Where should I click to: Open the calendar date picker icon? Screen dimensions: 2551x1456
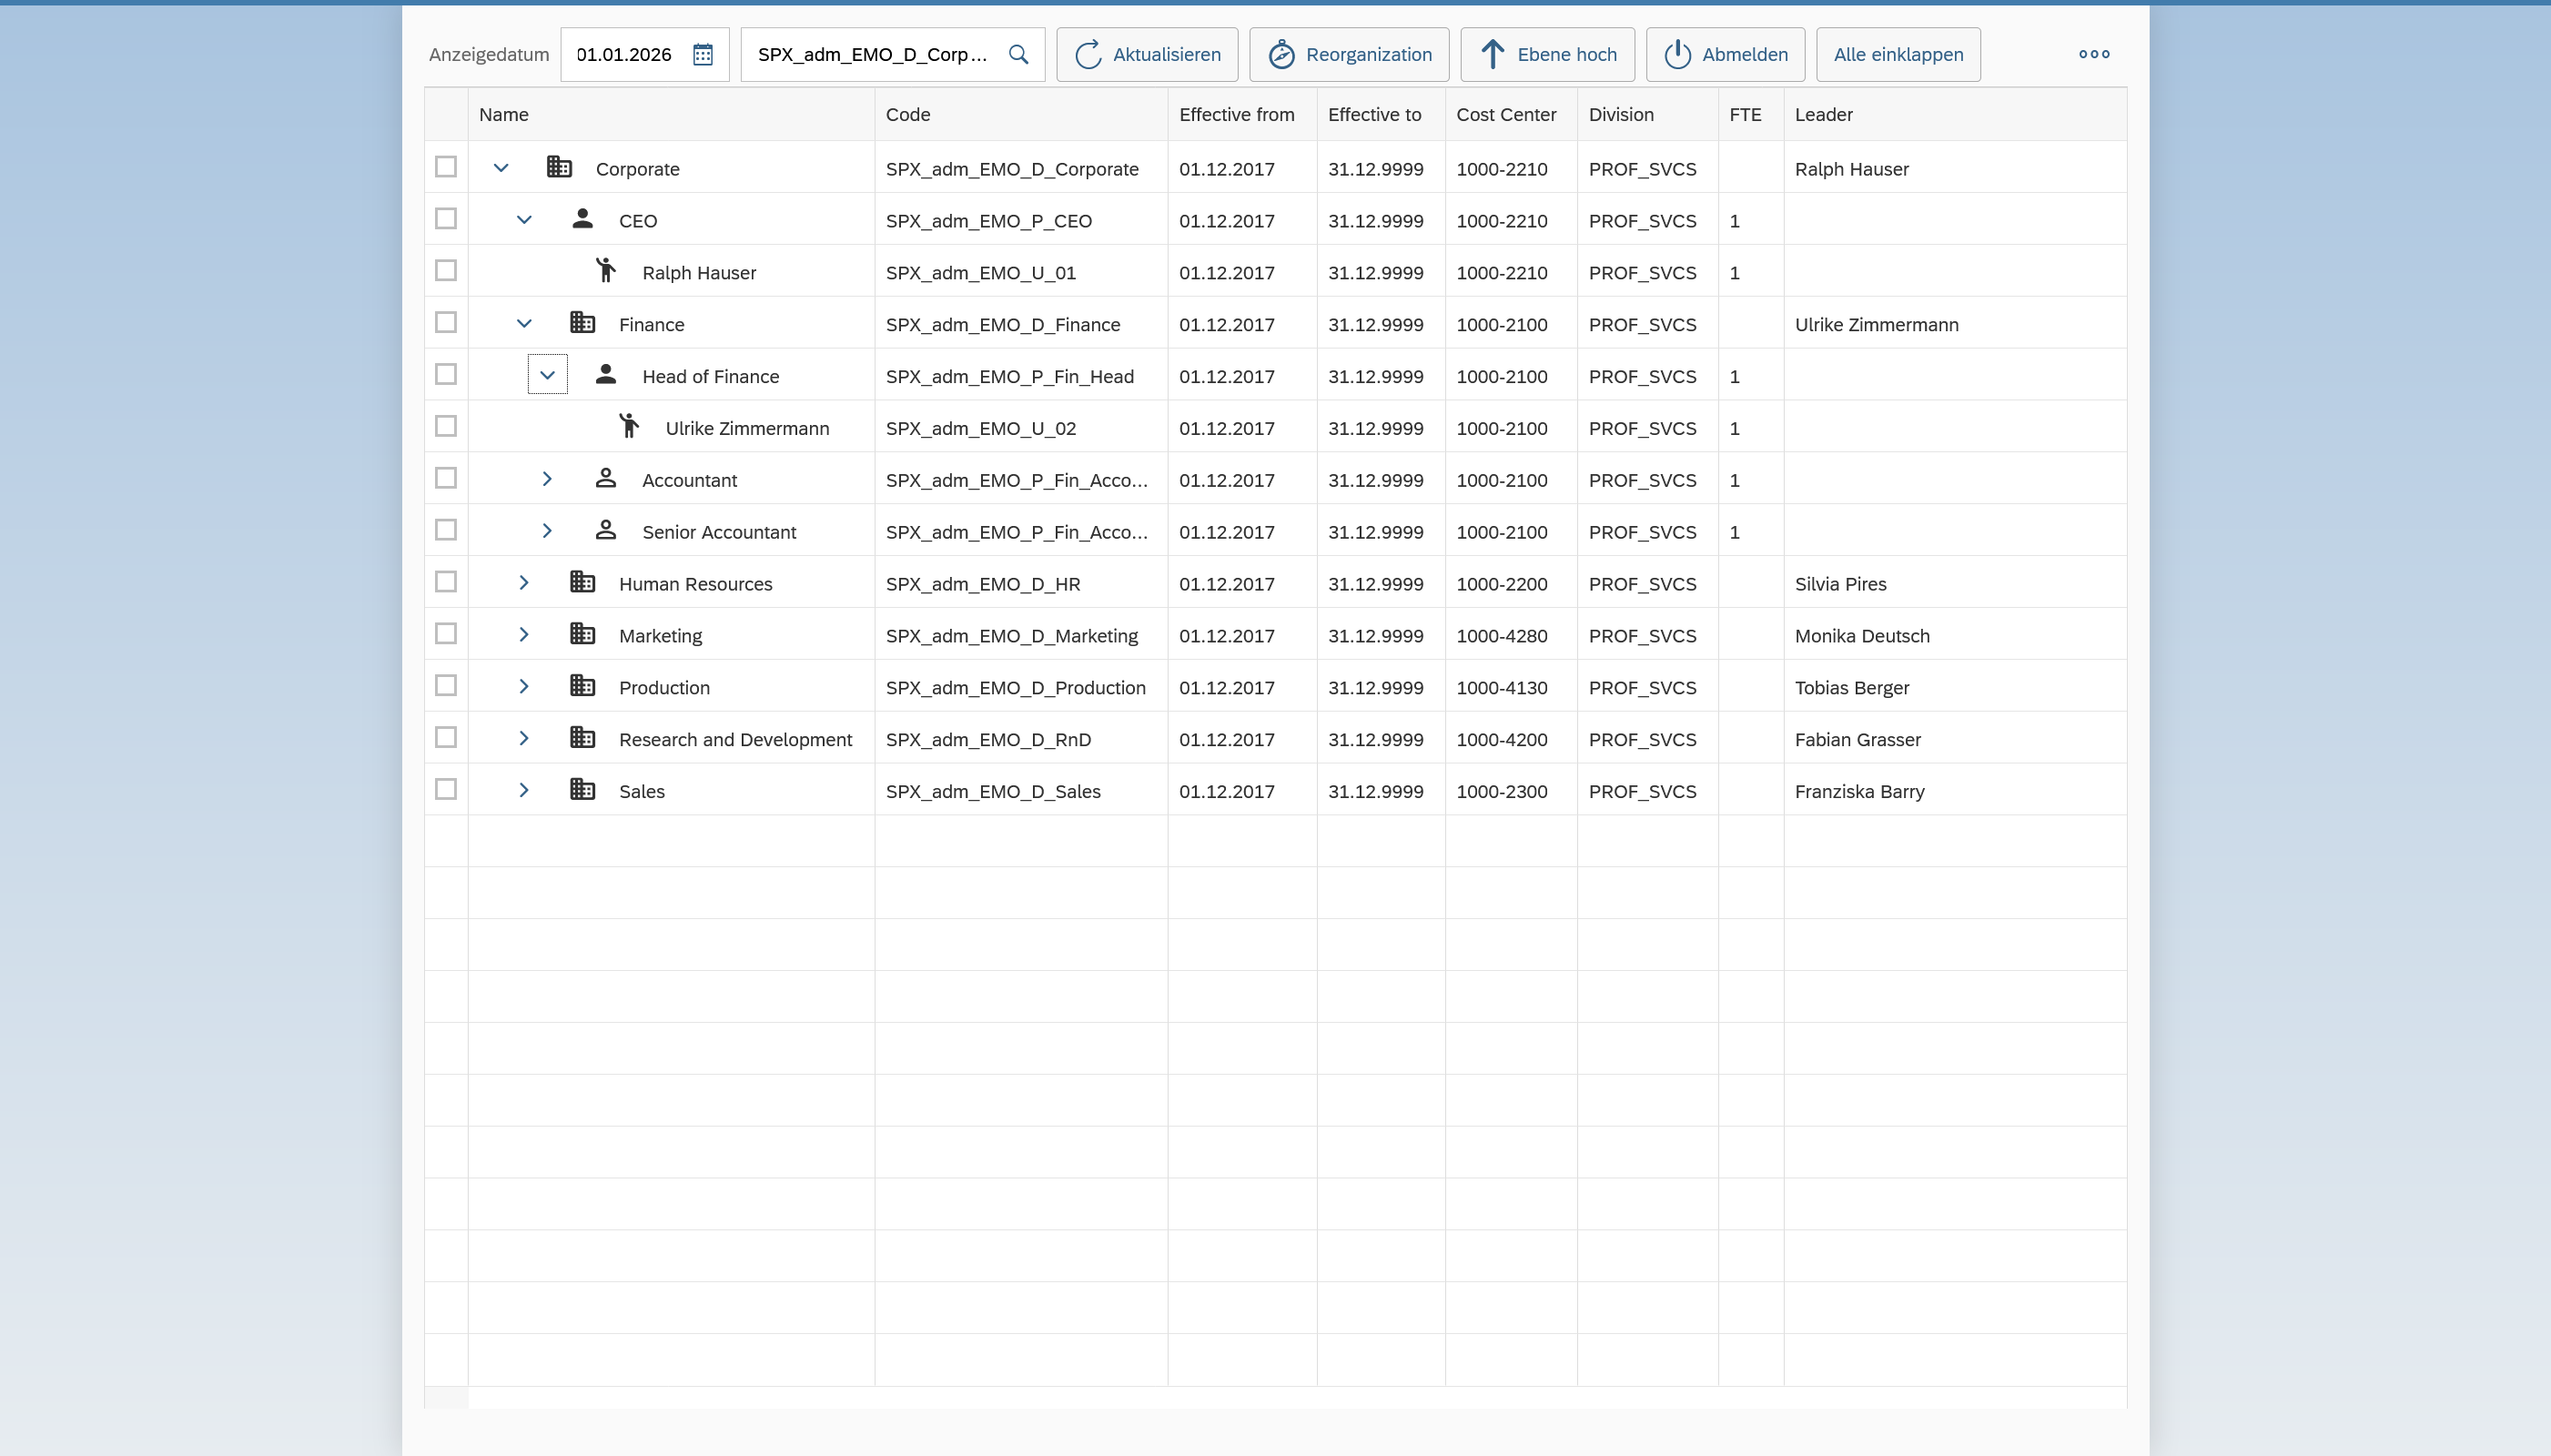click(x=703, y=54)
